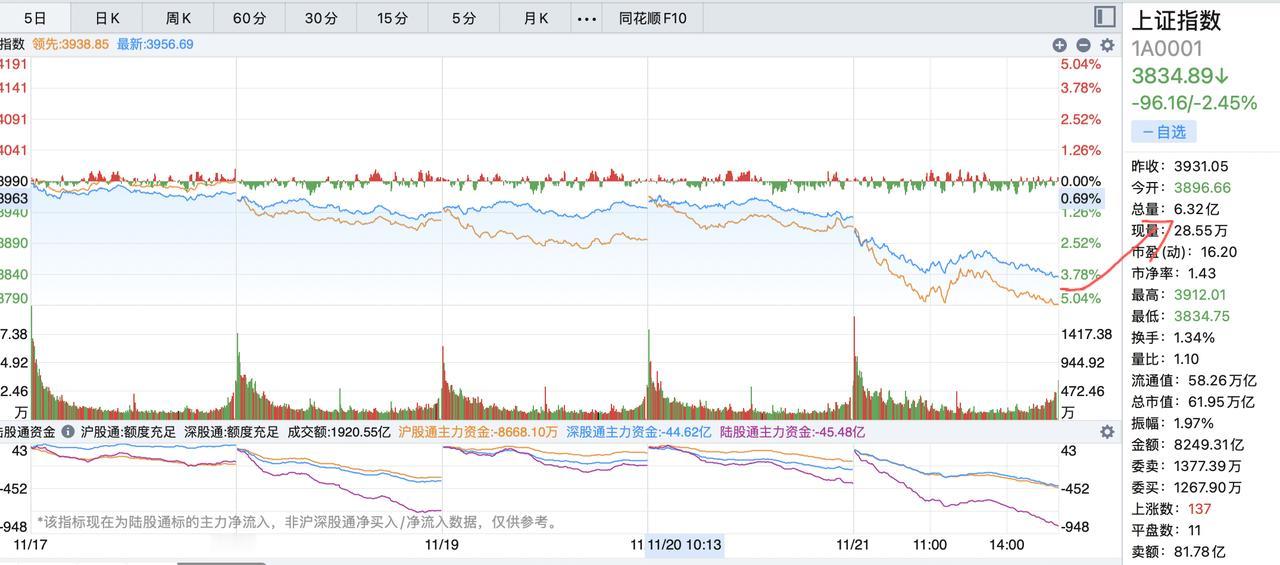Image resolution: width=1280 pixels, height=565 pixels.
Task: Click the info icon beside 陆股通资金
Action: pyautogui.click(x=68, y=432)
